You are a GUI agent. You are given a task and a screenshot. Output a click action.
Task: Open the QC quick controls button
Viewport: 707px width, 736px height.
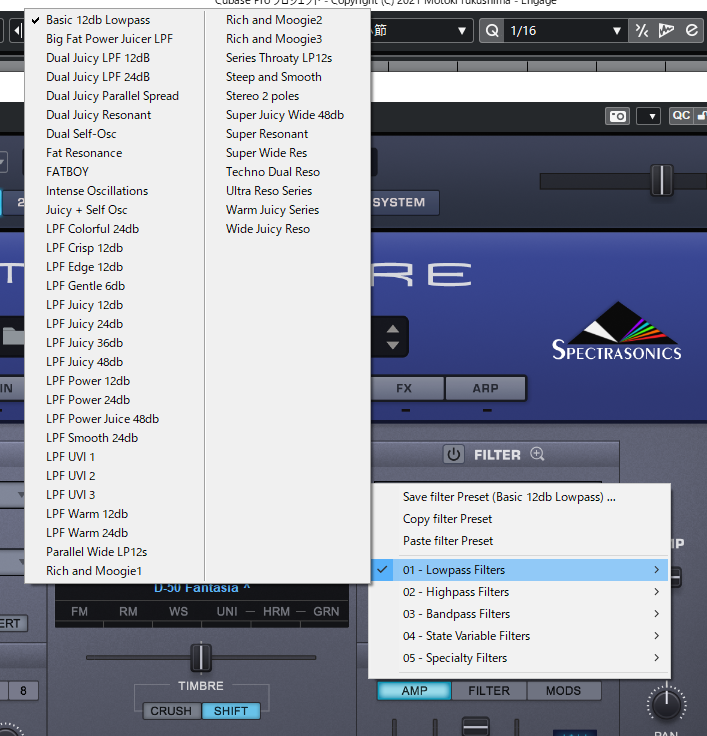[681, 115]
